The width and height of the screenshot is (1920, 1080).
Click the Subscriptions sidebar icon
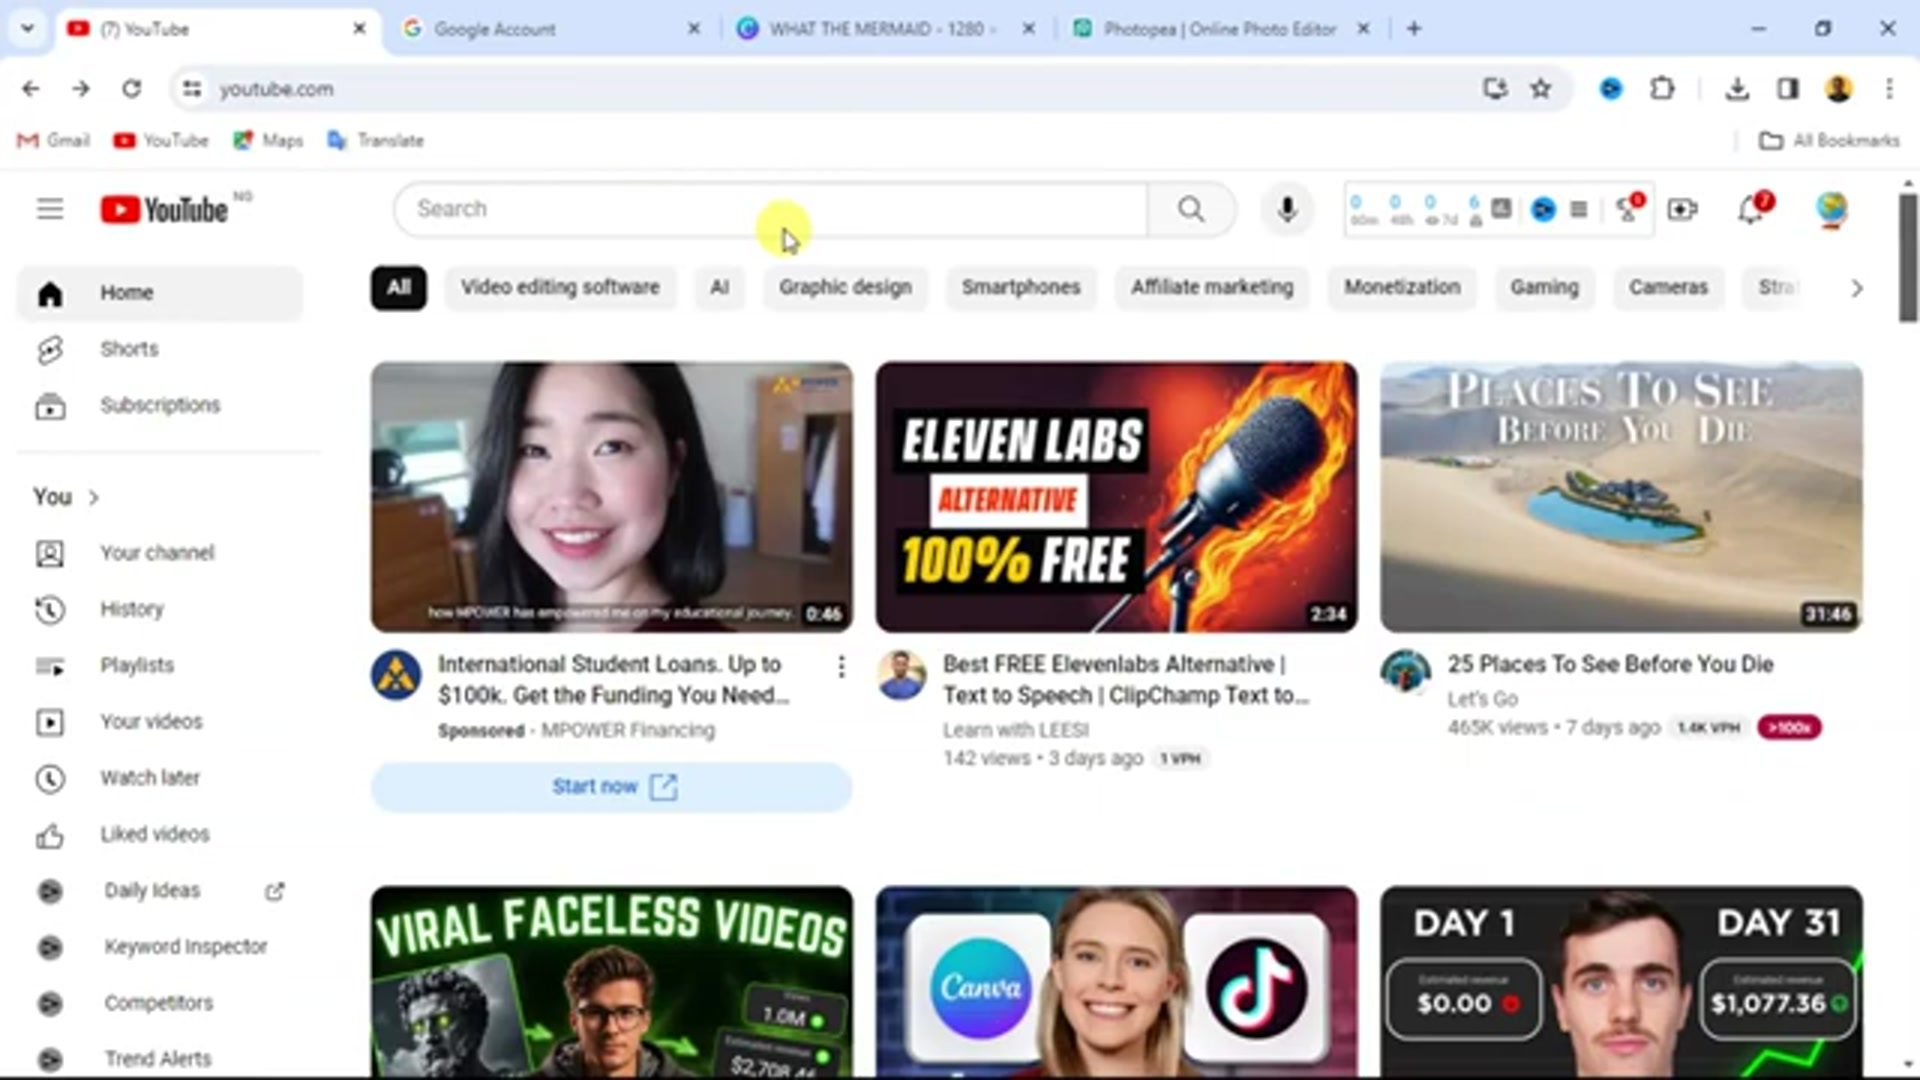[x=50, y=406]
